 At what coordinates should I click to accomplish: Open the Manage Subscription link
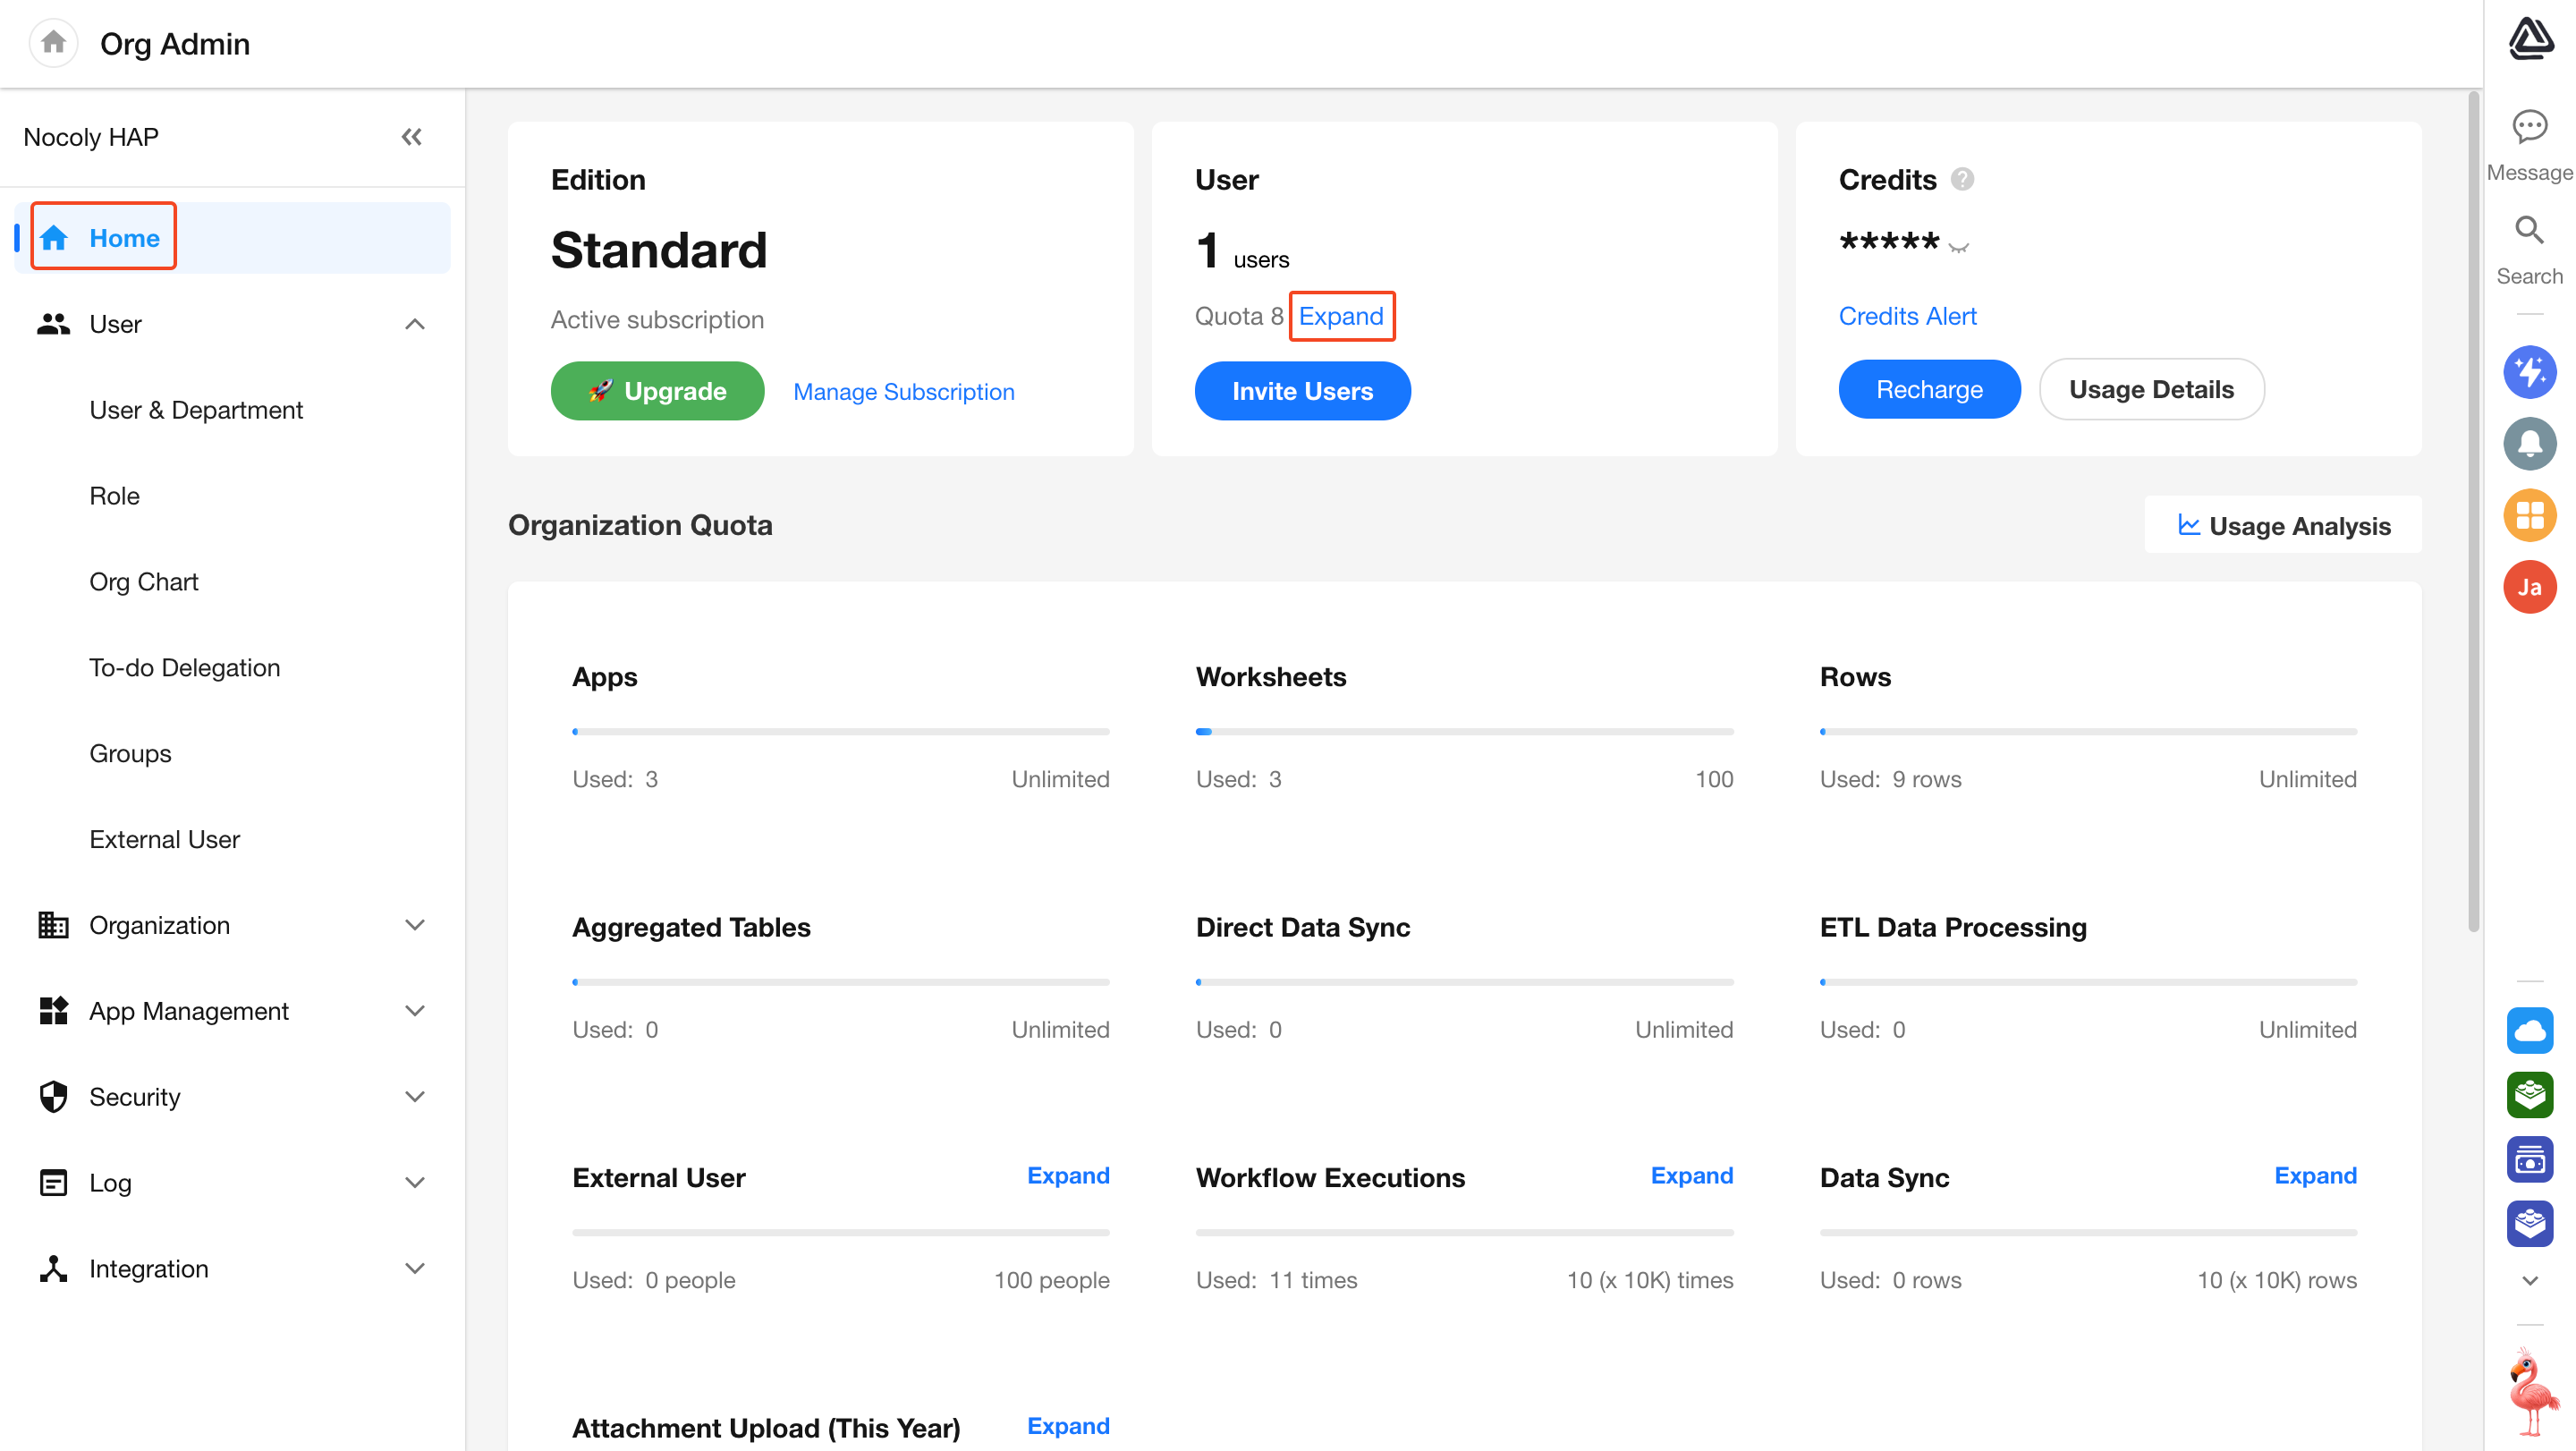(x=903, y=392)
